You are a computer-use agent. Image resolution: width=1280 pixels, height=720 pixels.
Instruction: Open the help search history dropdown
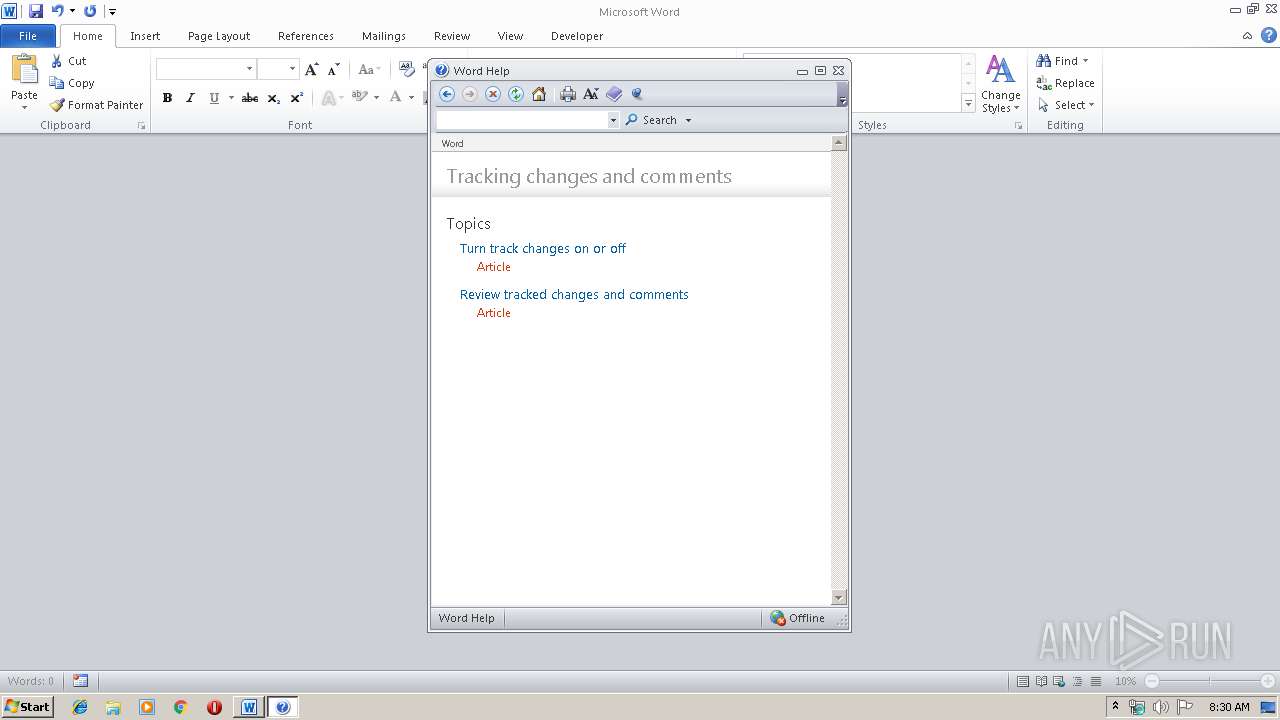[x=613, y=120]
